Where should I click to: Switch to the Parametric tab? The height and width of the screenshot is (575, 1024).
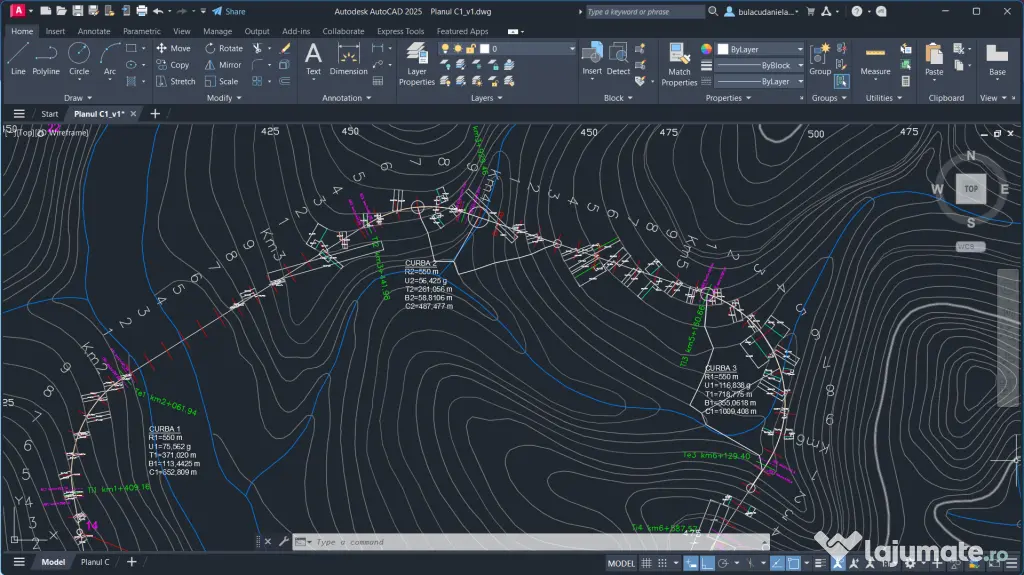[142, 31]
